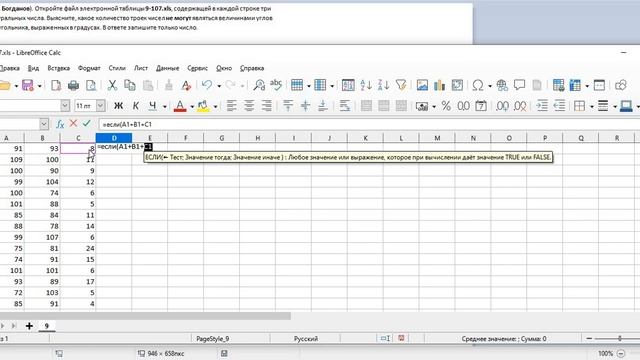Open borders dropdown arrow
The image size is (640, 360).
coord(591,107)
